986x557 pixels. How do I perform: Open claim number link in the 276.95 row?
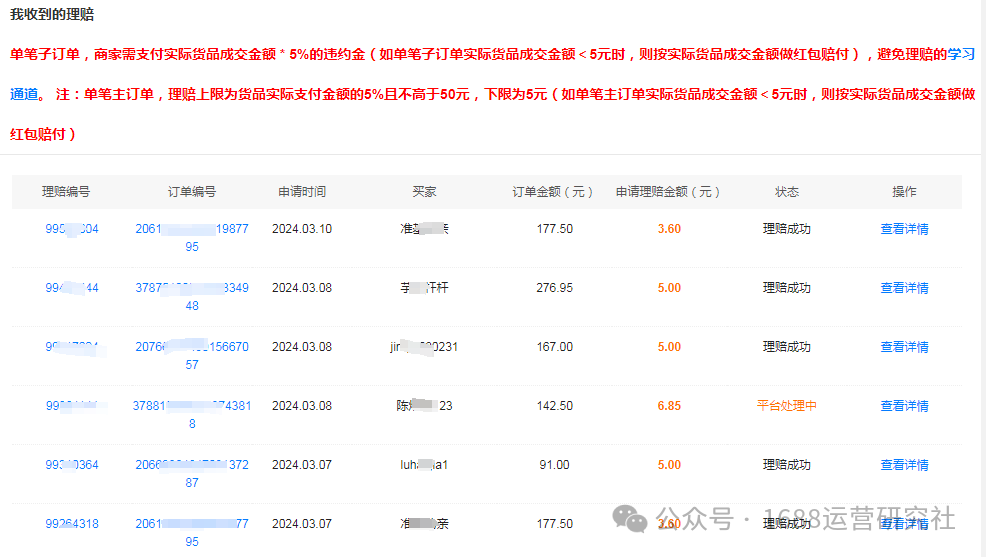72,288
